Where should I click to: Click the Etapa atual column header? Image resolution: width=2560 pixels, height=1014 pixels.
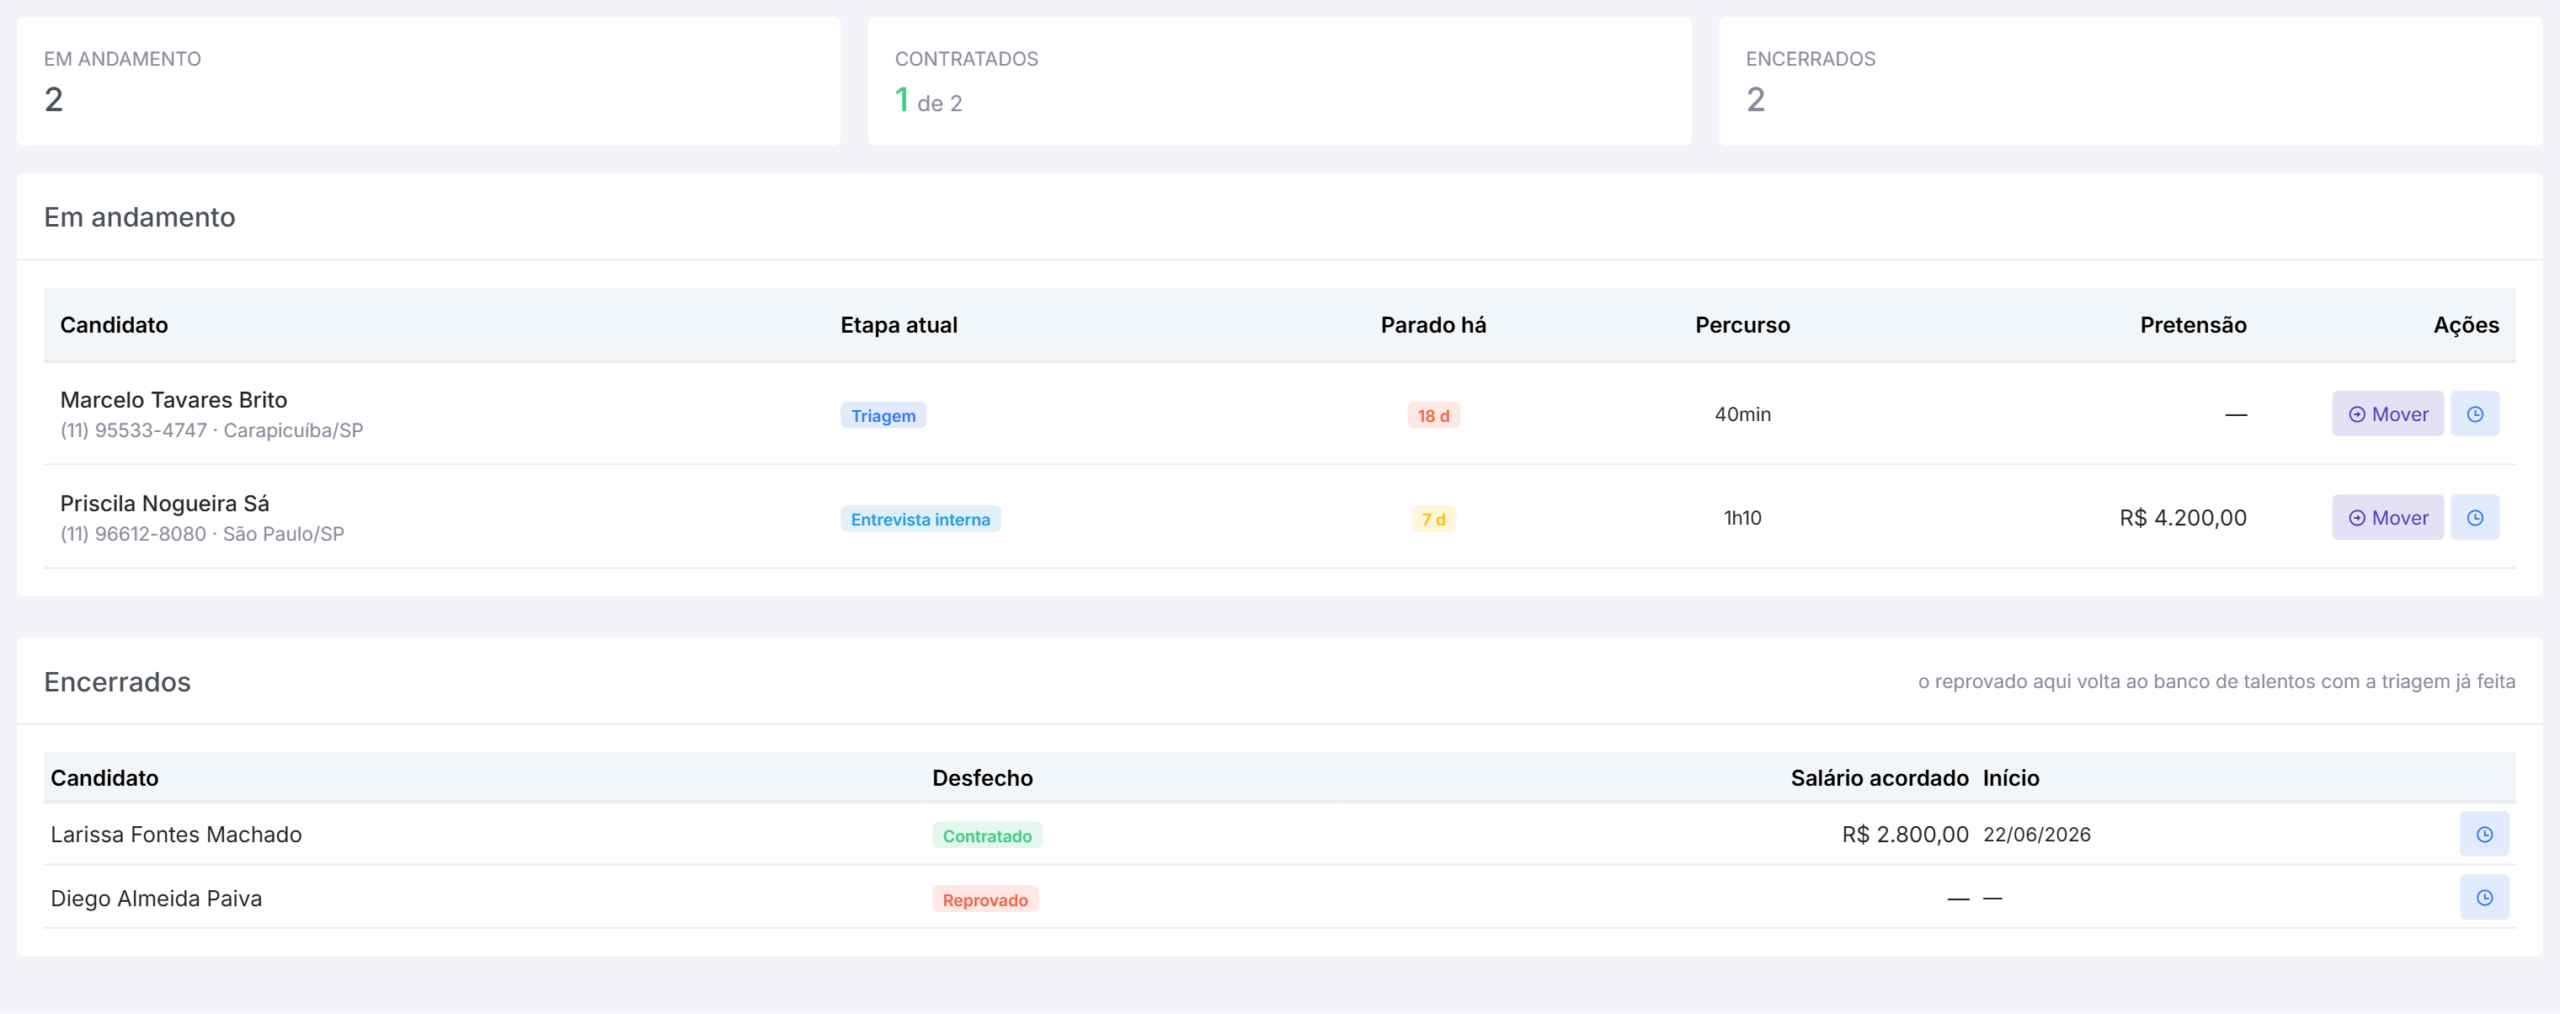(899, 325)
